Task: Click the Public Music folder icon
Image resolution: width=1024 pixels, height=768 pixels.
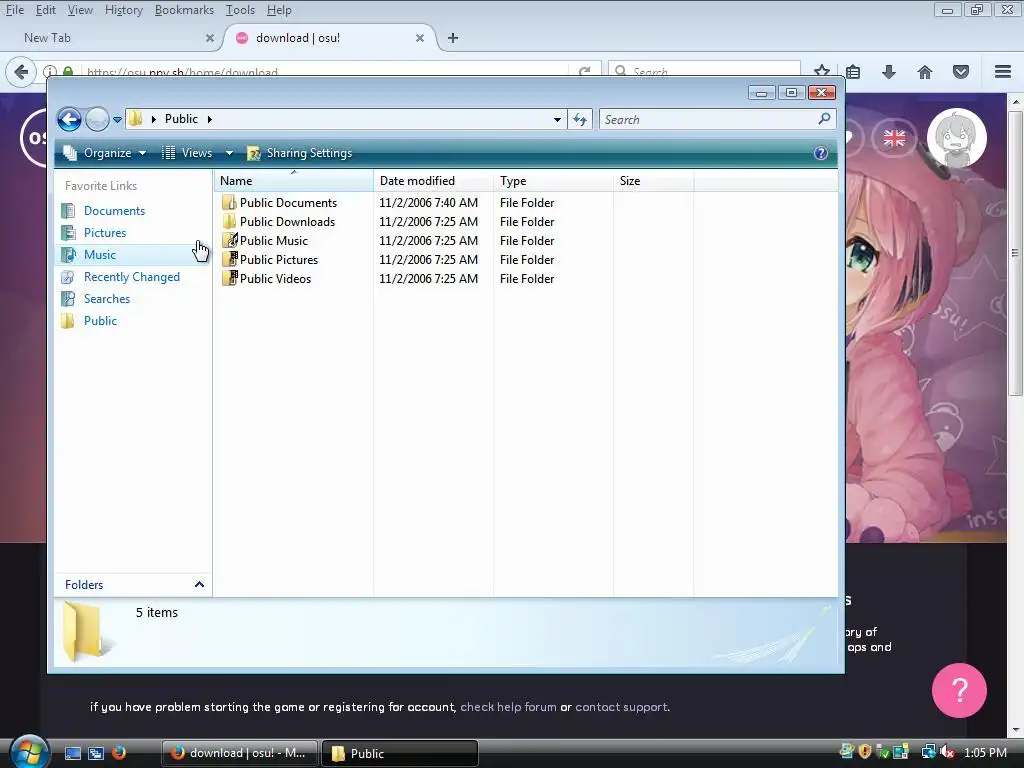Action: tap(229, 240)
